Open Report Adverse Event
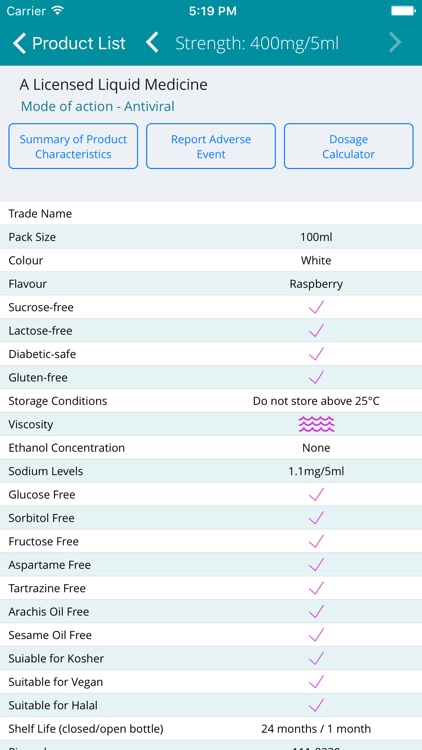 211,146
